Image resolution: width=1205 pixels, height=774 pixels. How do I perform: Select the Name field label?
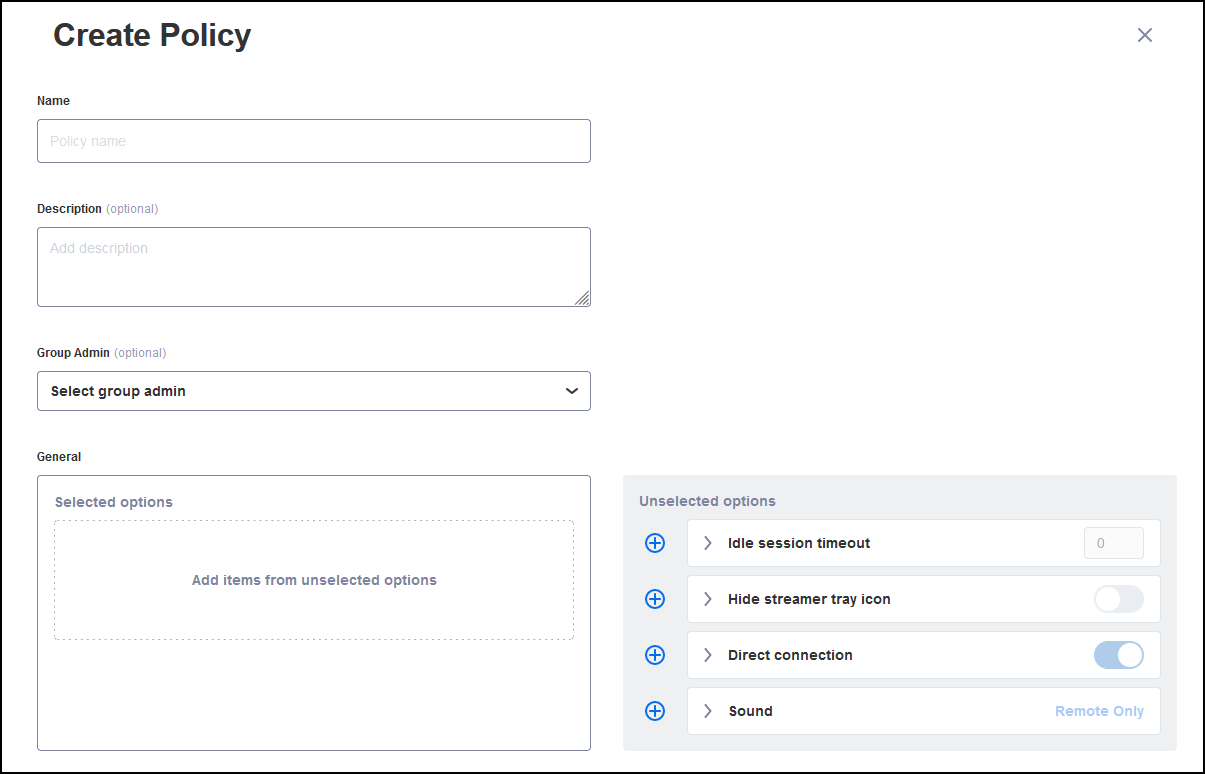coord(53,101)
